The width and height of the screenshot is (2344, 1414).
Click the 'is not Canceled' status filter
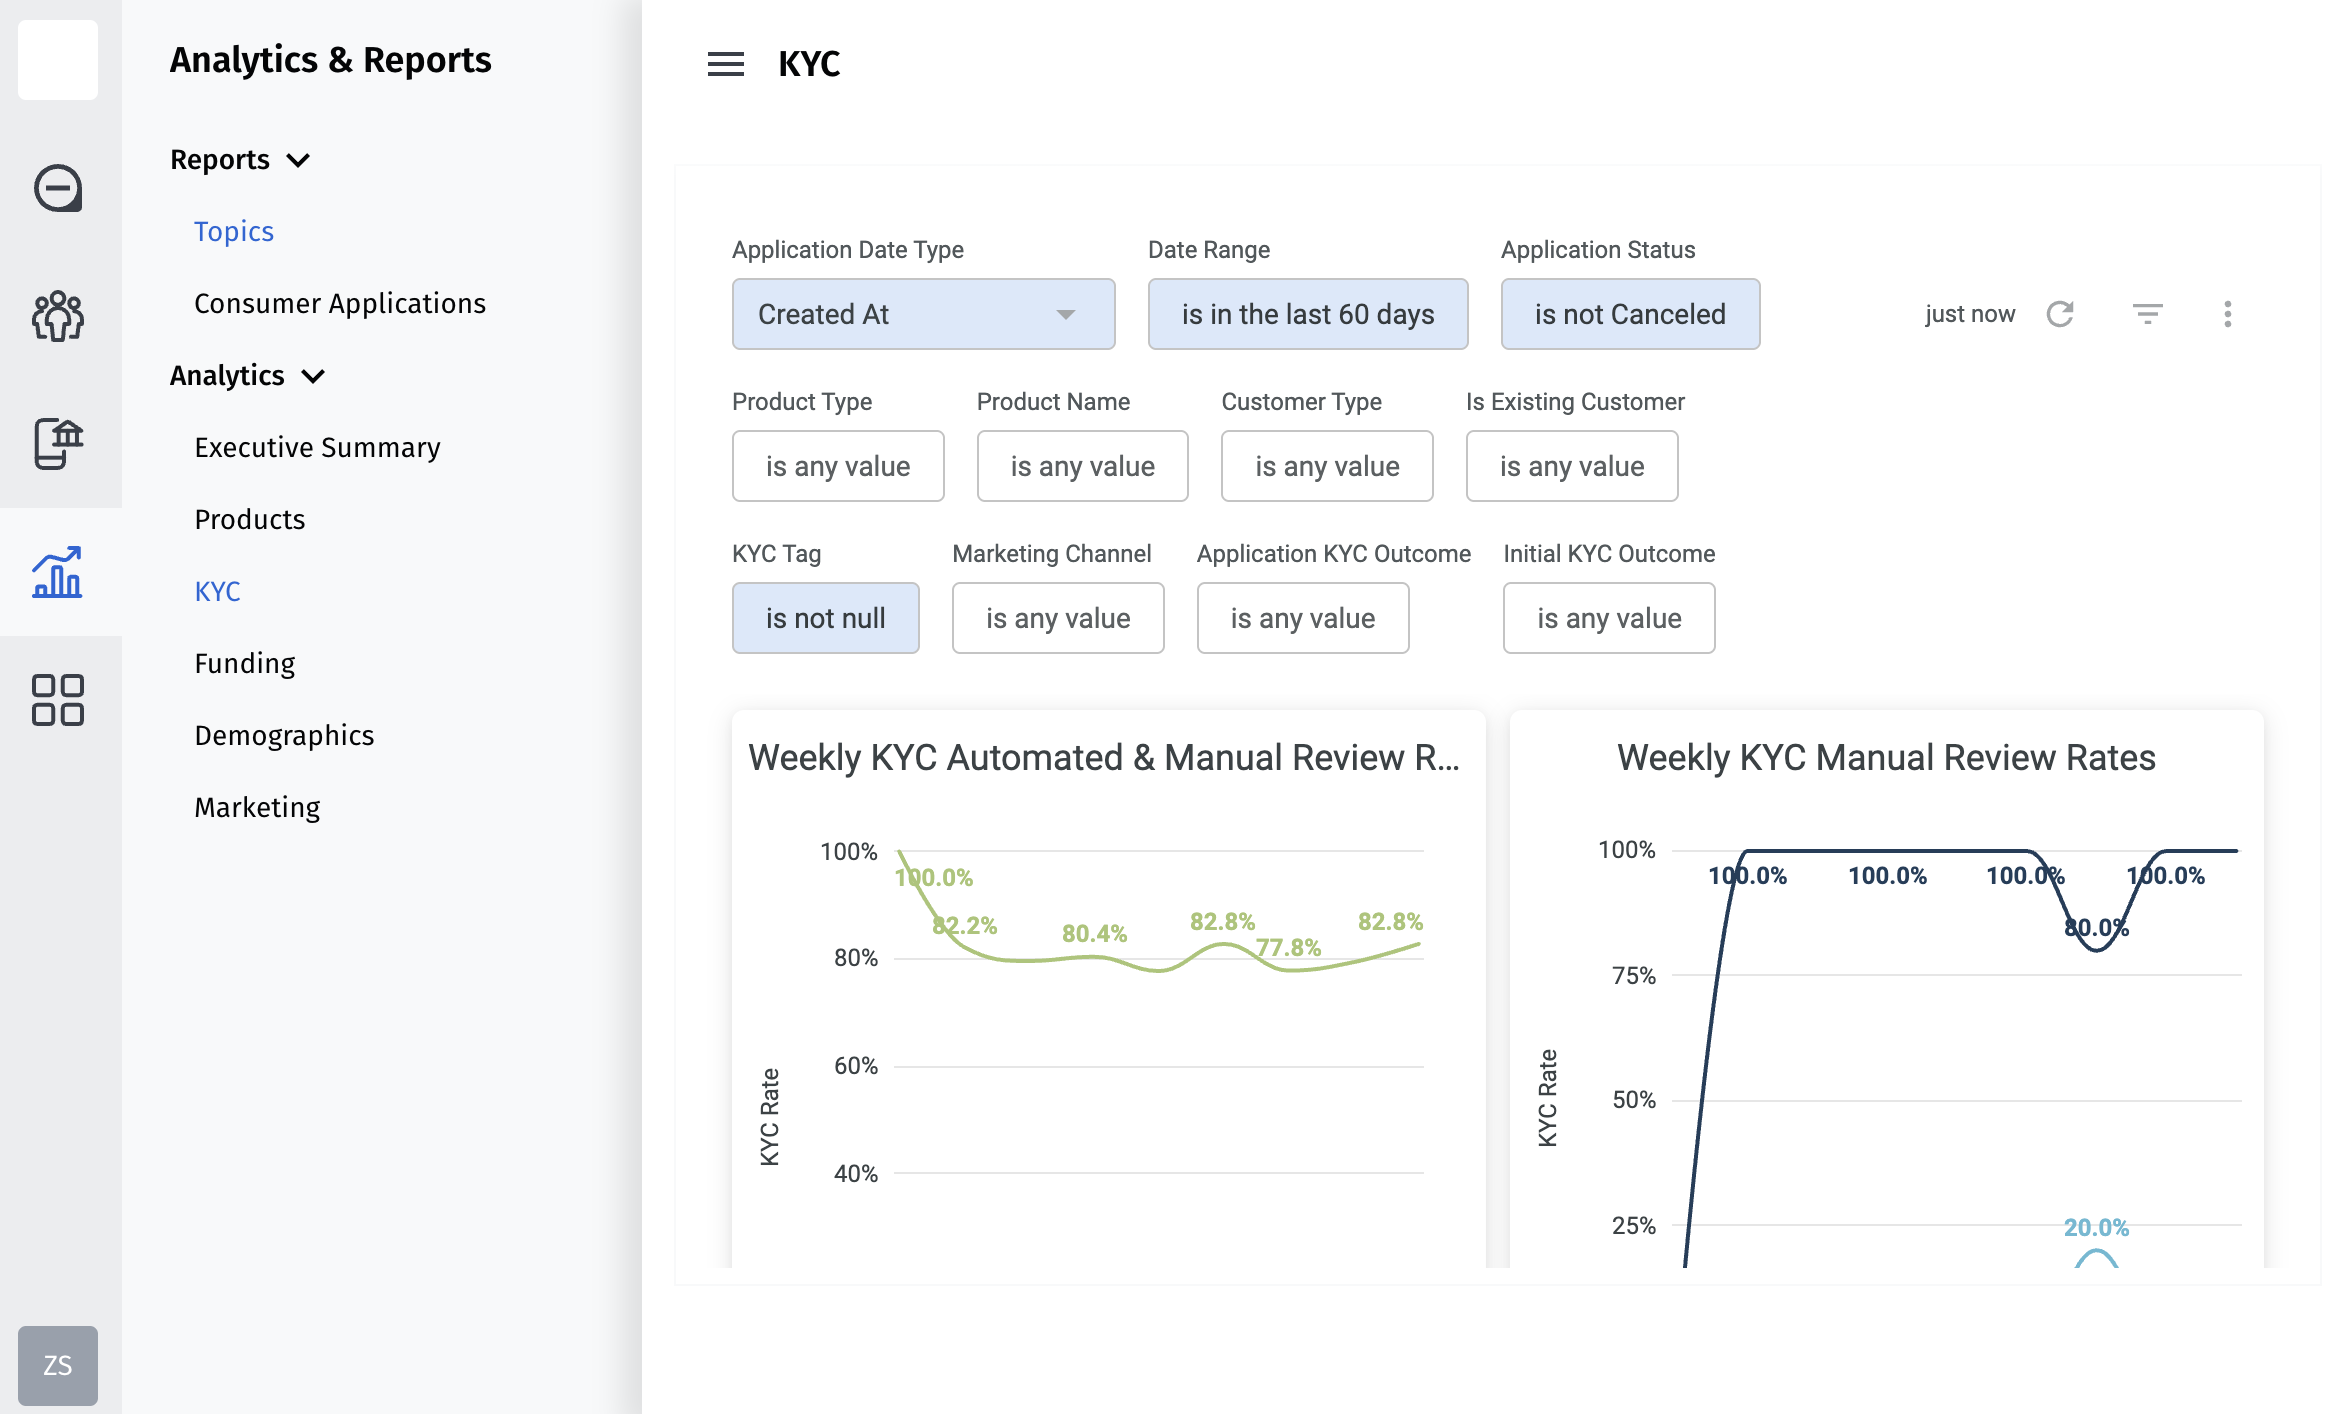[1629, 314]
